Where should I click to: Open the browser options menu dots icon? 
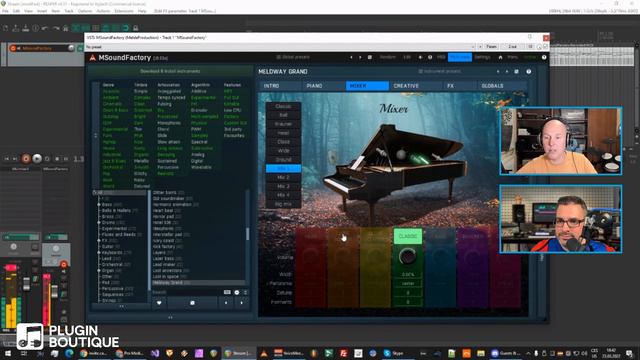coord(245,292)
